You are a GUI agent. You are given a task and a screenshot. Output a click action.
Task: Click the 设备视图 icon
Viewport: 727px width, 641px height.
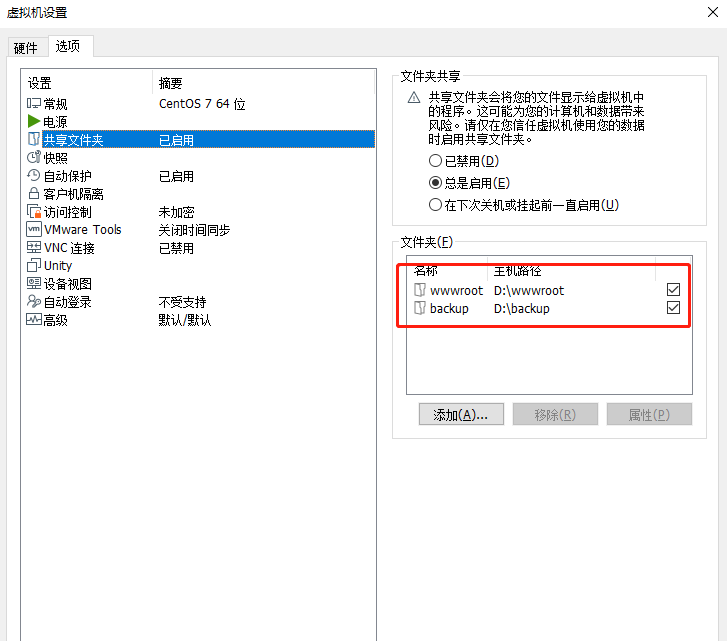click(x=34, y=283)
